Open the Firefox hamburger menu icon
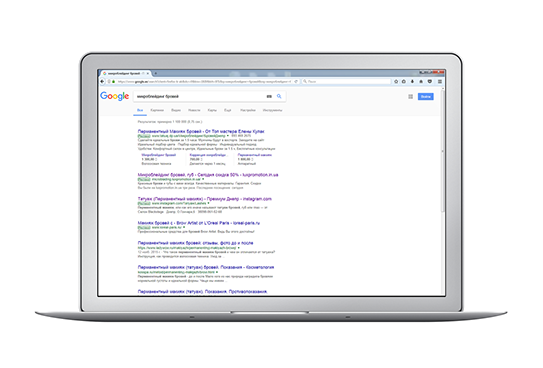The height and width of the screenshot is (368, 543). point(440,81)
